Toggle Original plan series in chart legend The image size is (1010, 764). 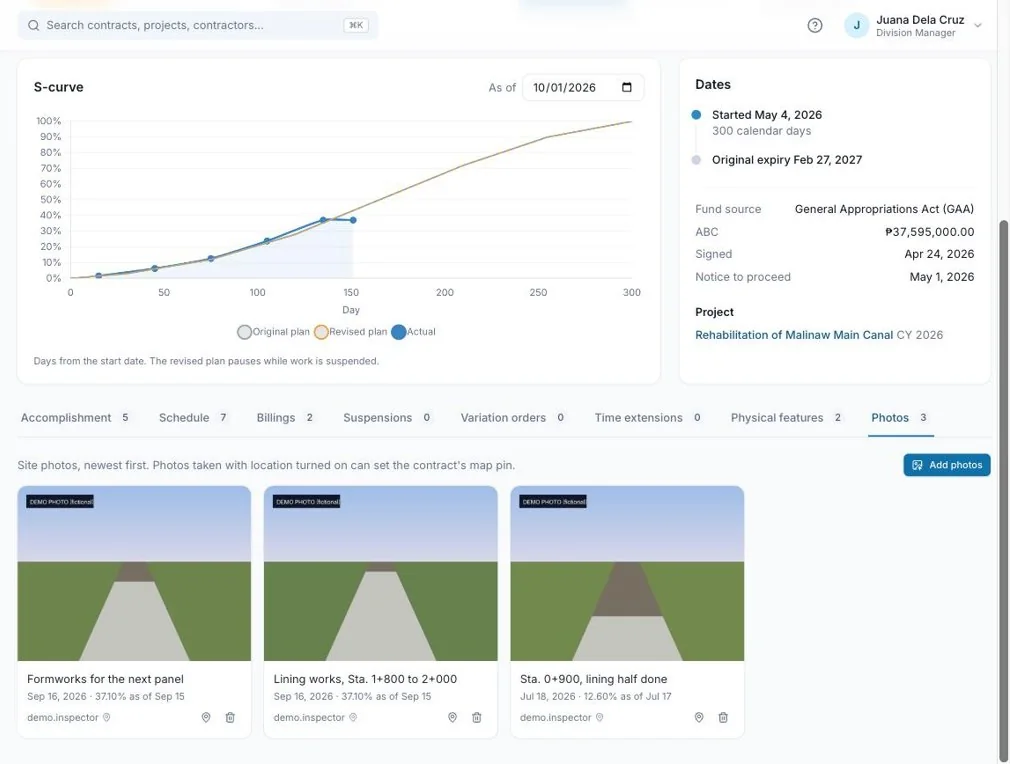click(273, 332)
